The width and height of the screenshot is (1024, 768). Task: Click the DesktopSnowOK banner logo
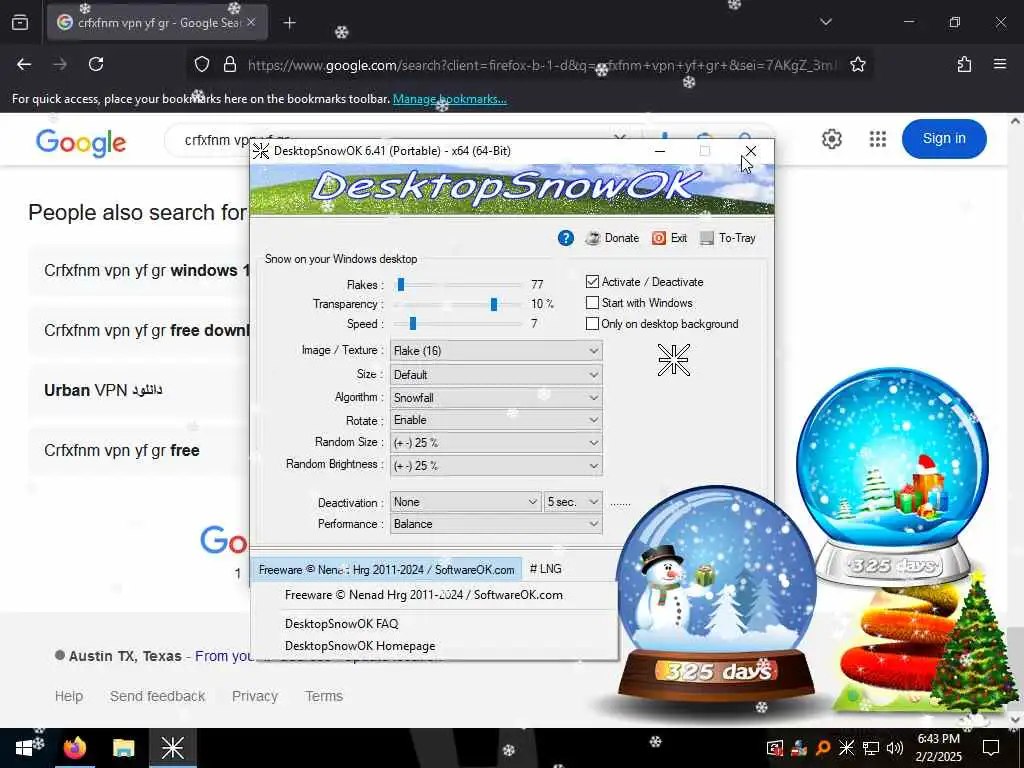click(x=512, y=189)
